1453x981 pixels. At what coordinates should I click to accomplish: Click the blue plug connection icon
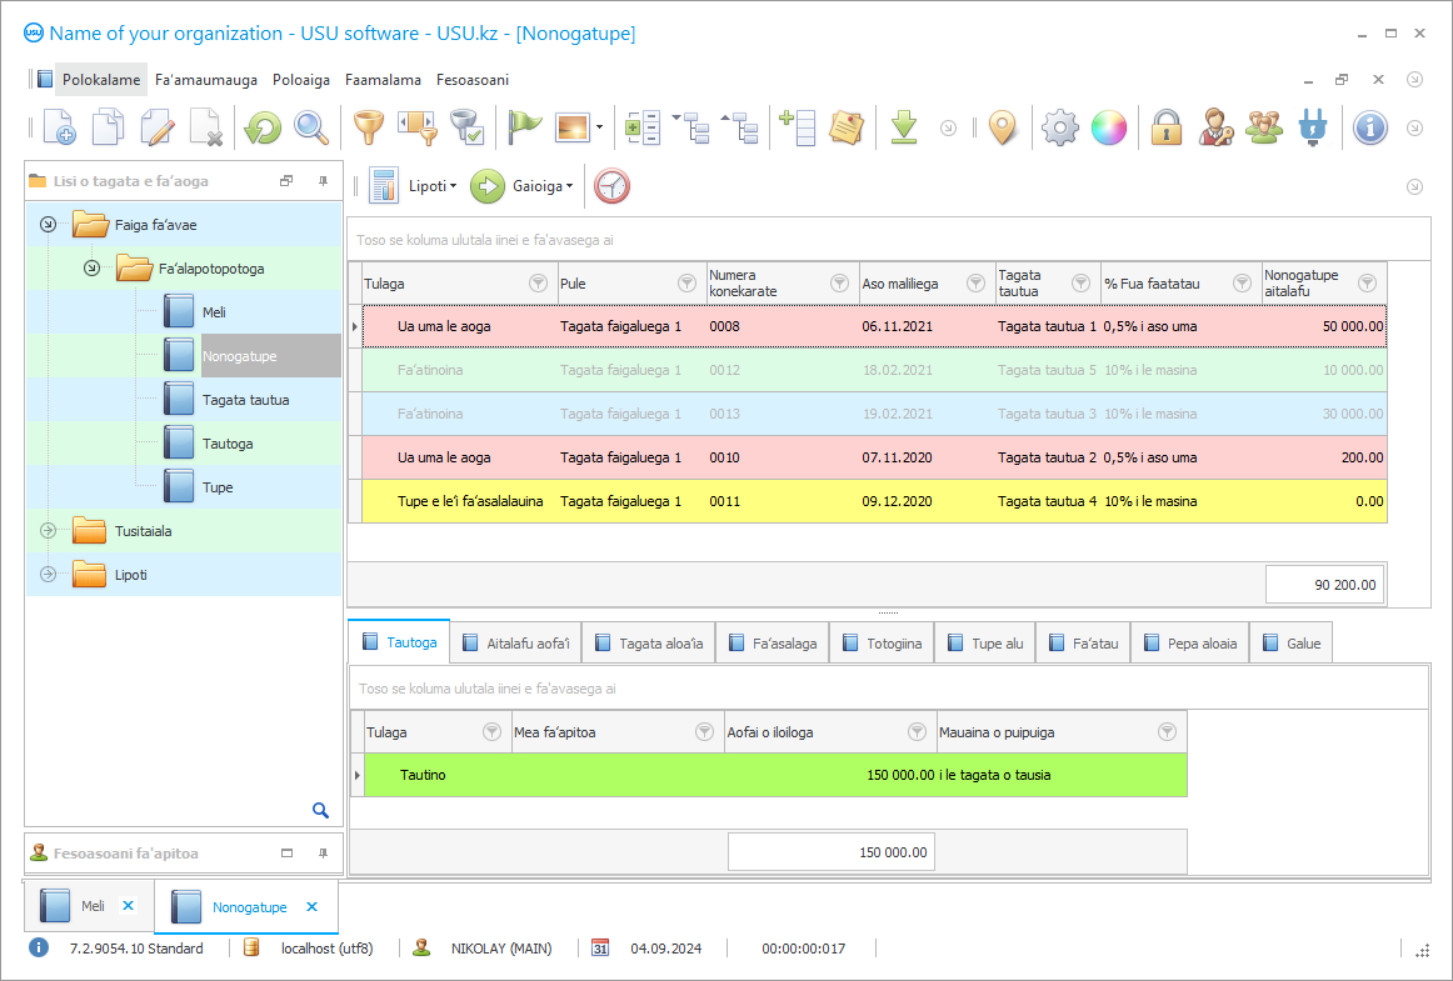click(x=1313, y=128)
